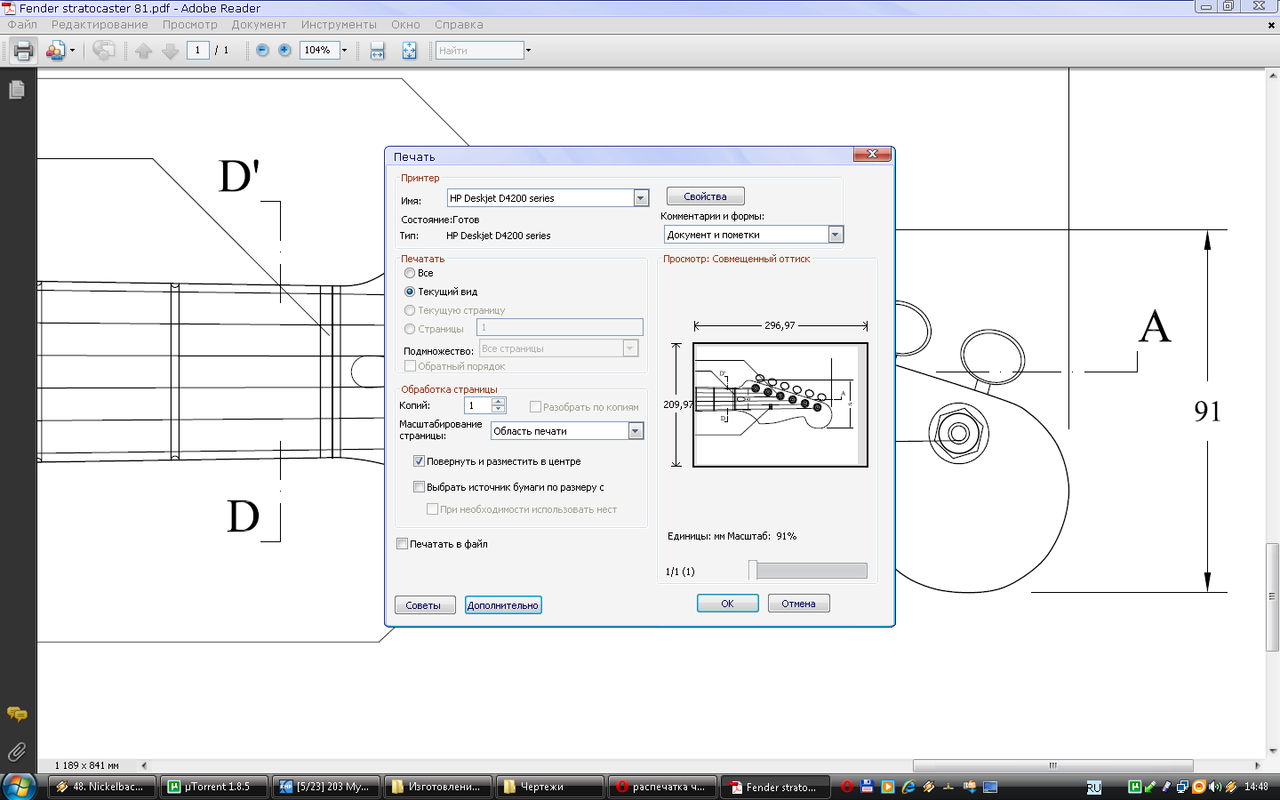Click the orange circular tray icon
The width and height of the screenshot is (1280, 800).
1199,787
